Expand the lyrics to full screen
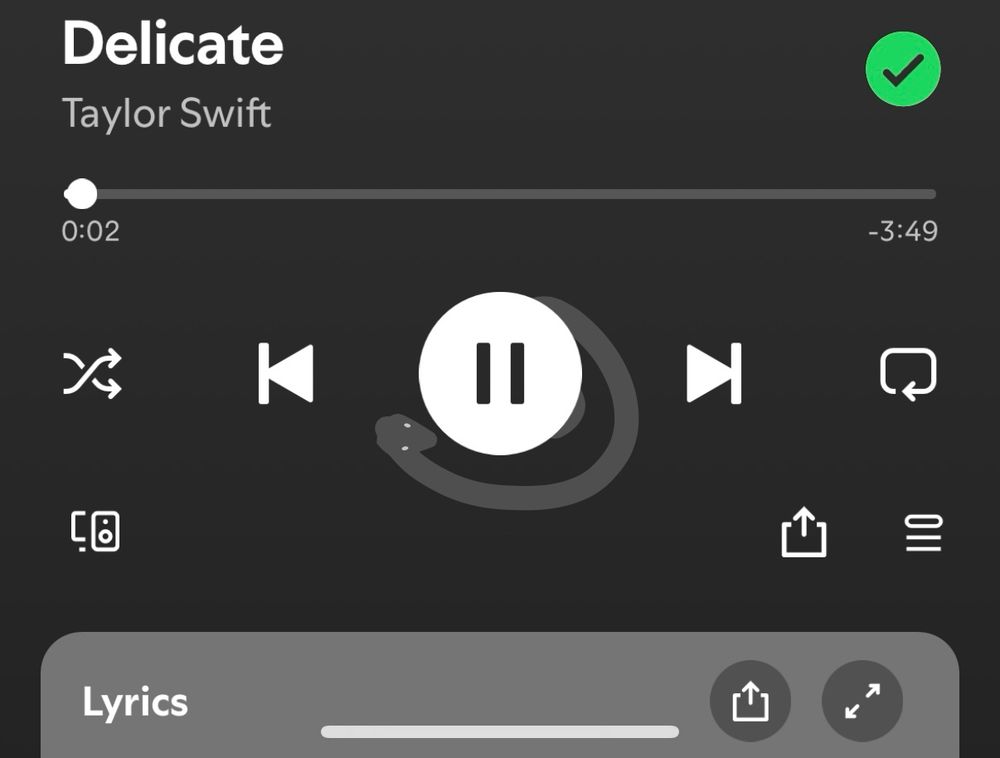The image size is (1000, 758). pyautogui.click(x=862, y=701)
